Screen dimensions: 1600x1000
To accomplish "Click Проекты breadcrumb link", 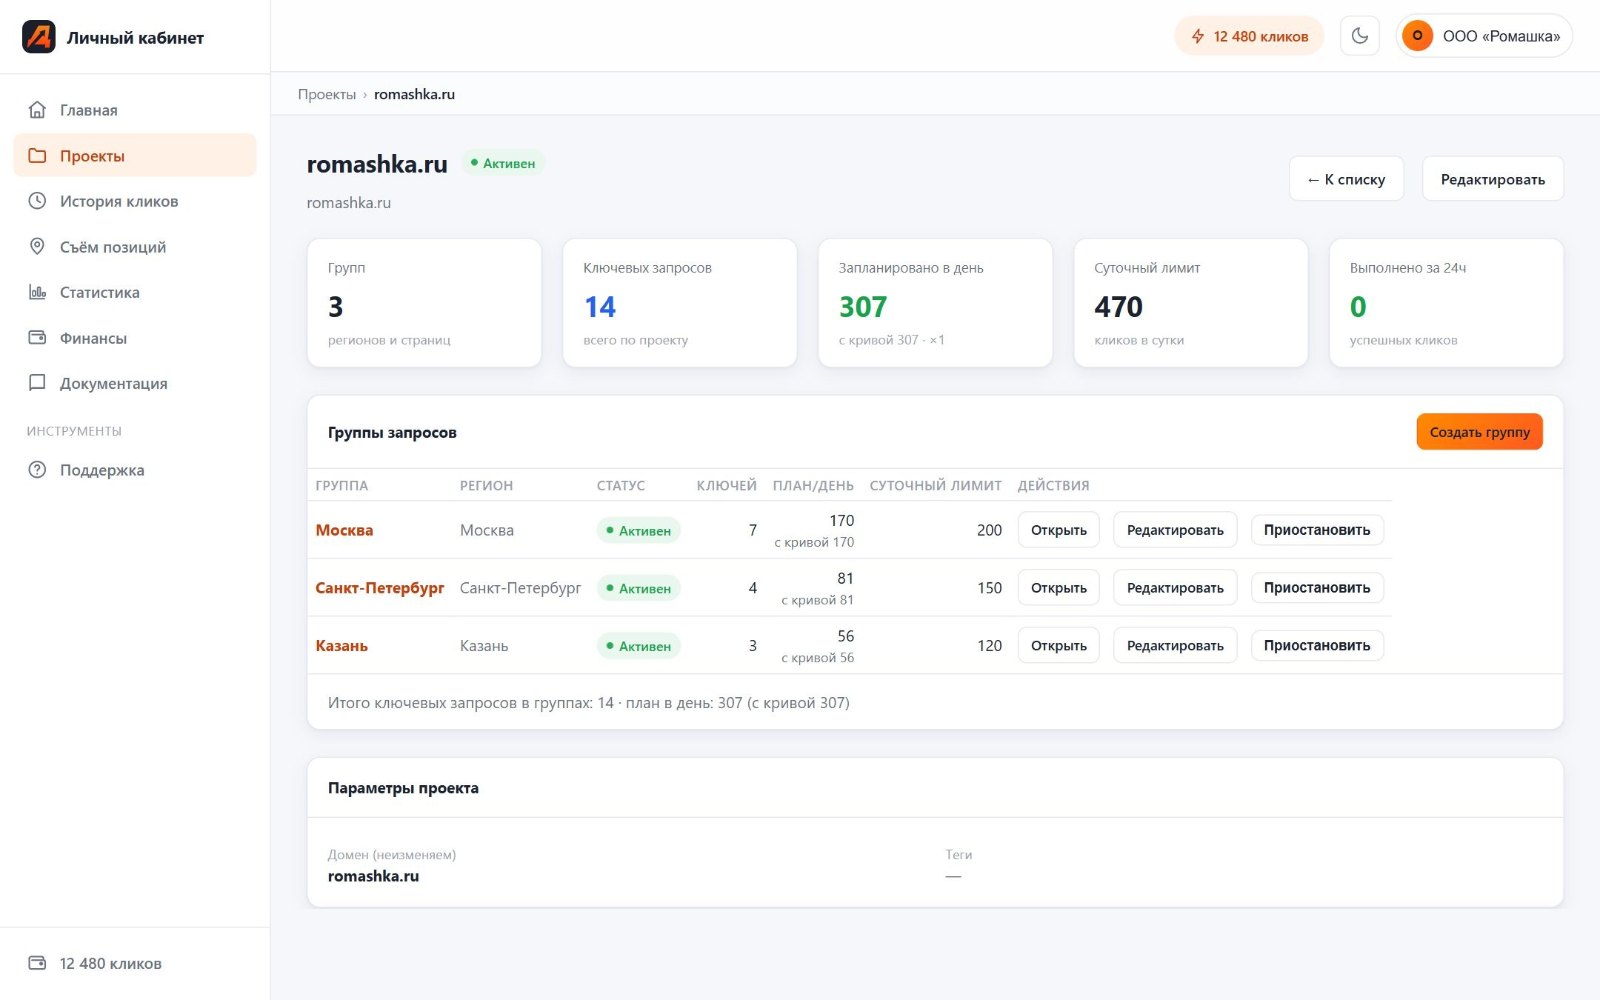I will (327, 94).
